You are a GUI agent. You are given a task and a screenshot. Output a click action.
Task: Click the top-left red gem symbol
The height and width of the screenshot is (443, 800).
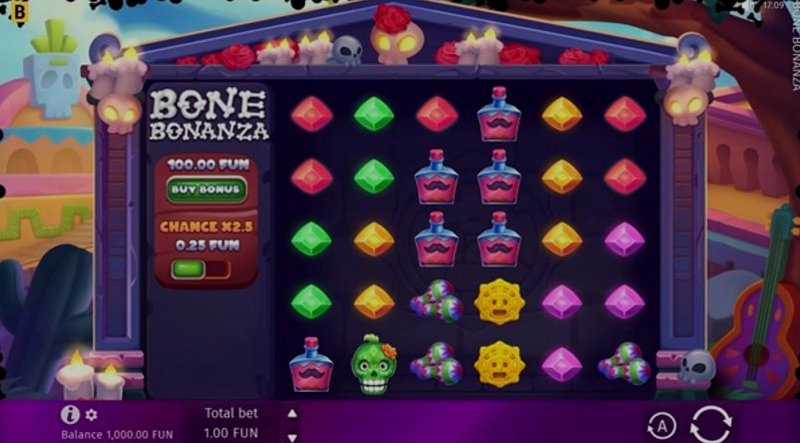(311, 114)
